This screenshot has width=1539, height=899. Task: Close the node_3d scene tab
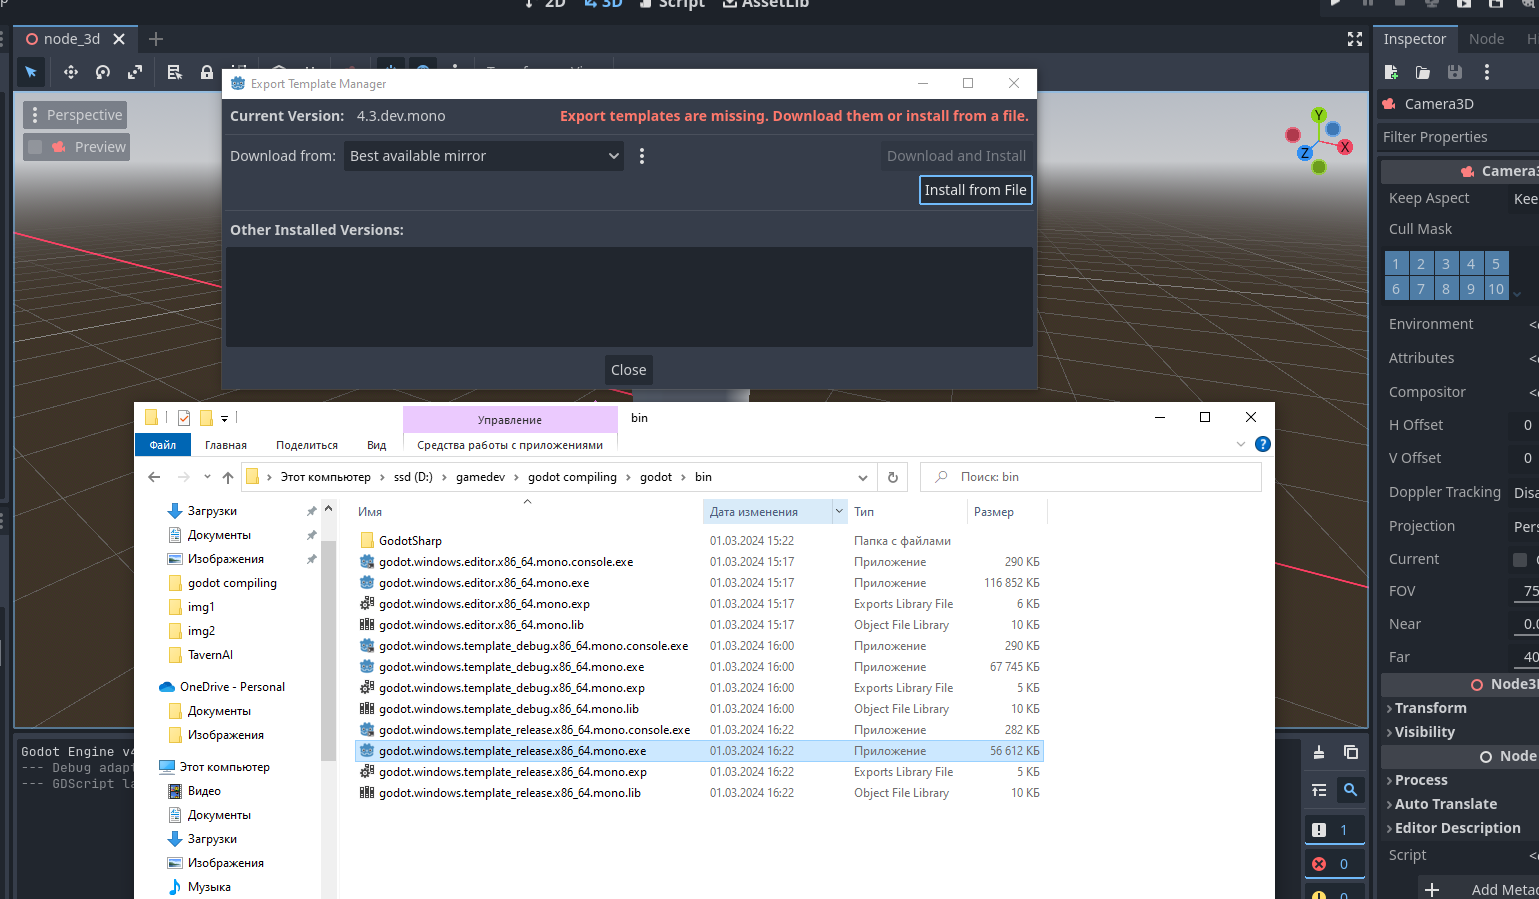coord(119,39)
